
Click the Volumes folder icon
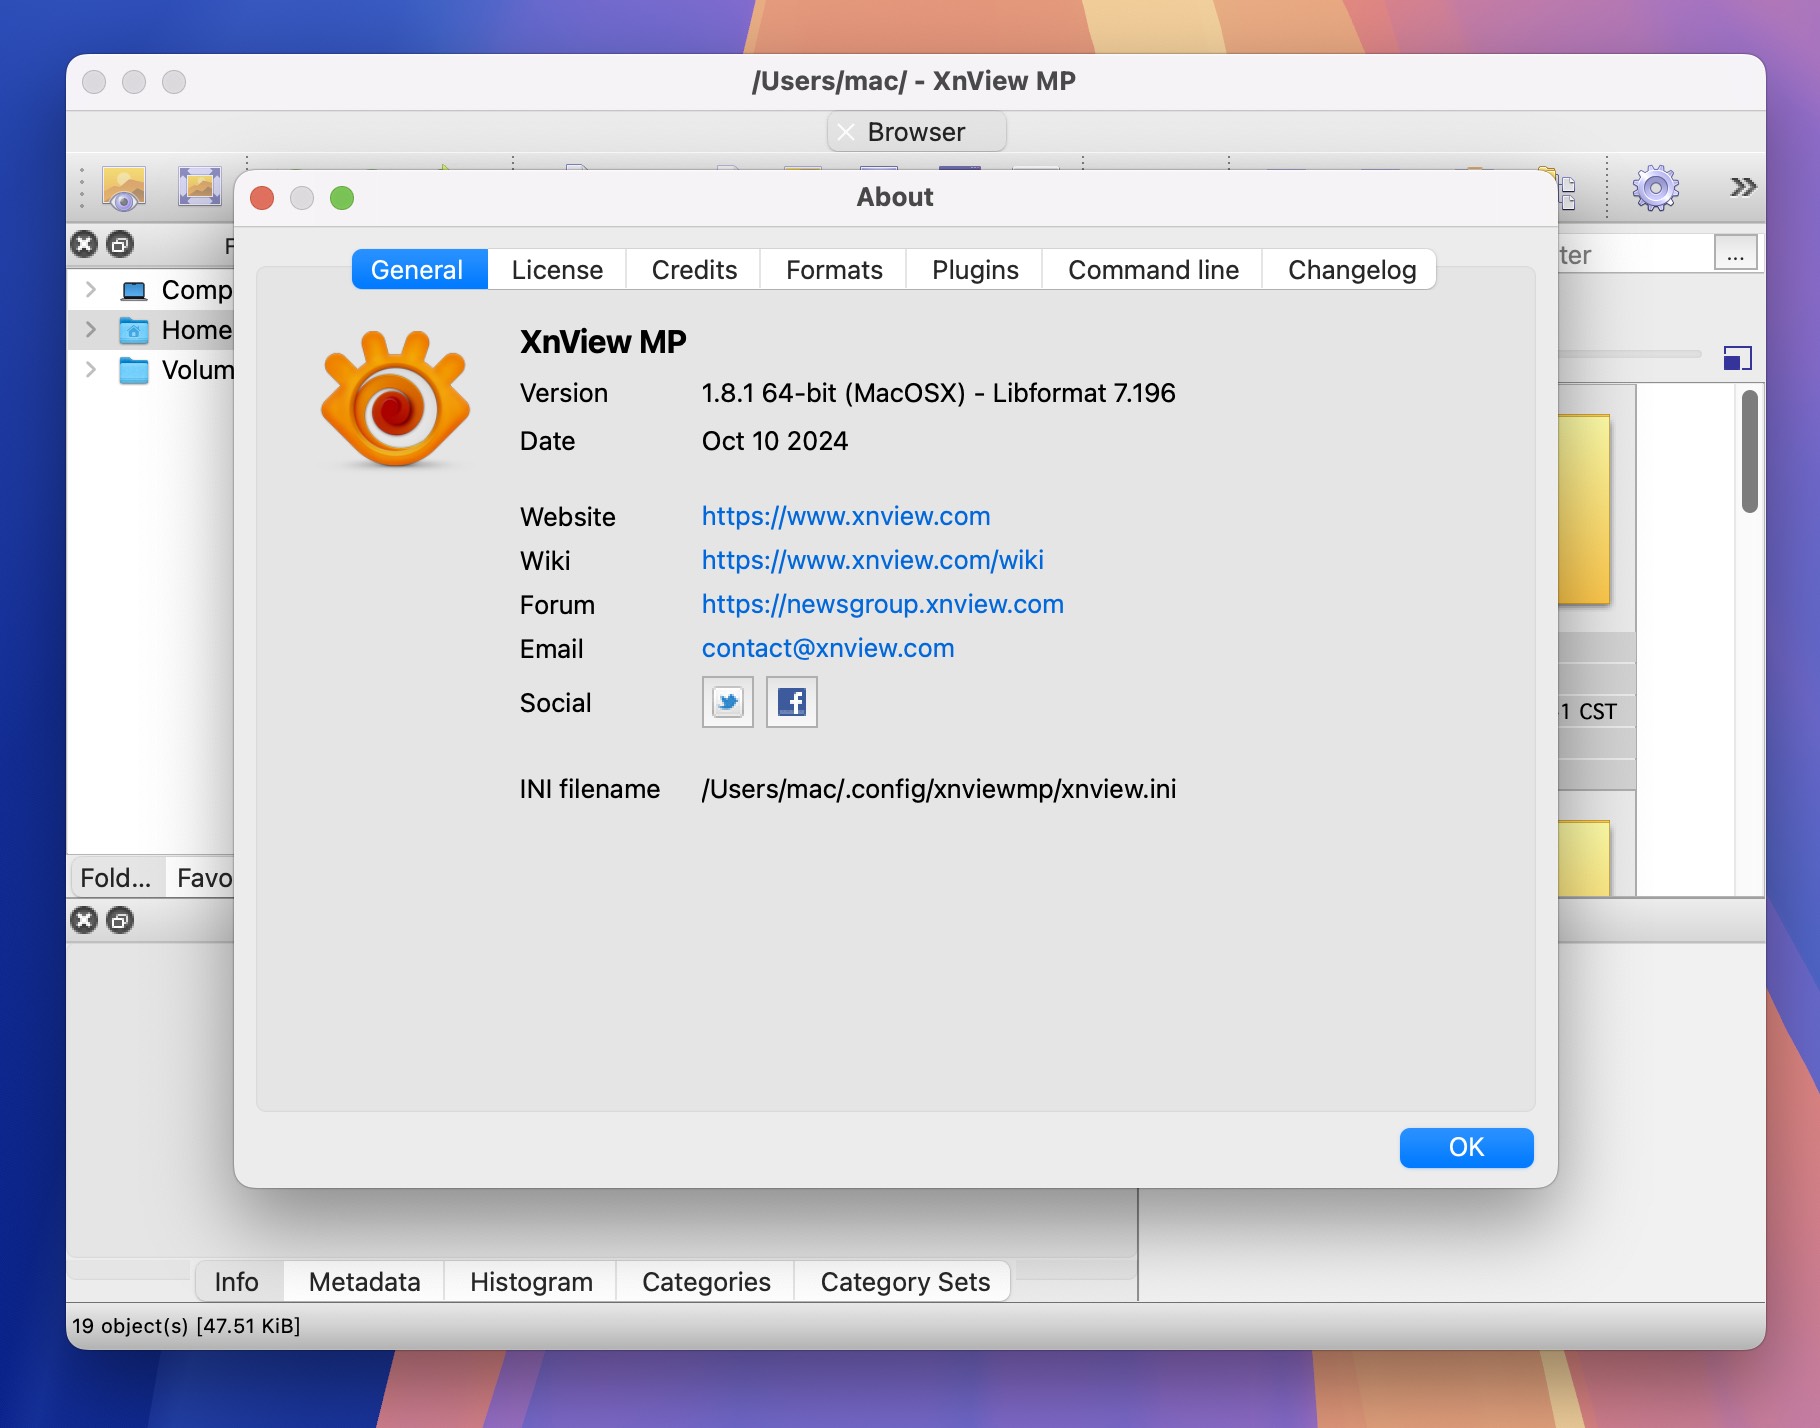pos(133,370)
